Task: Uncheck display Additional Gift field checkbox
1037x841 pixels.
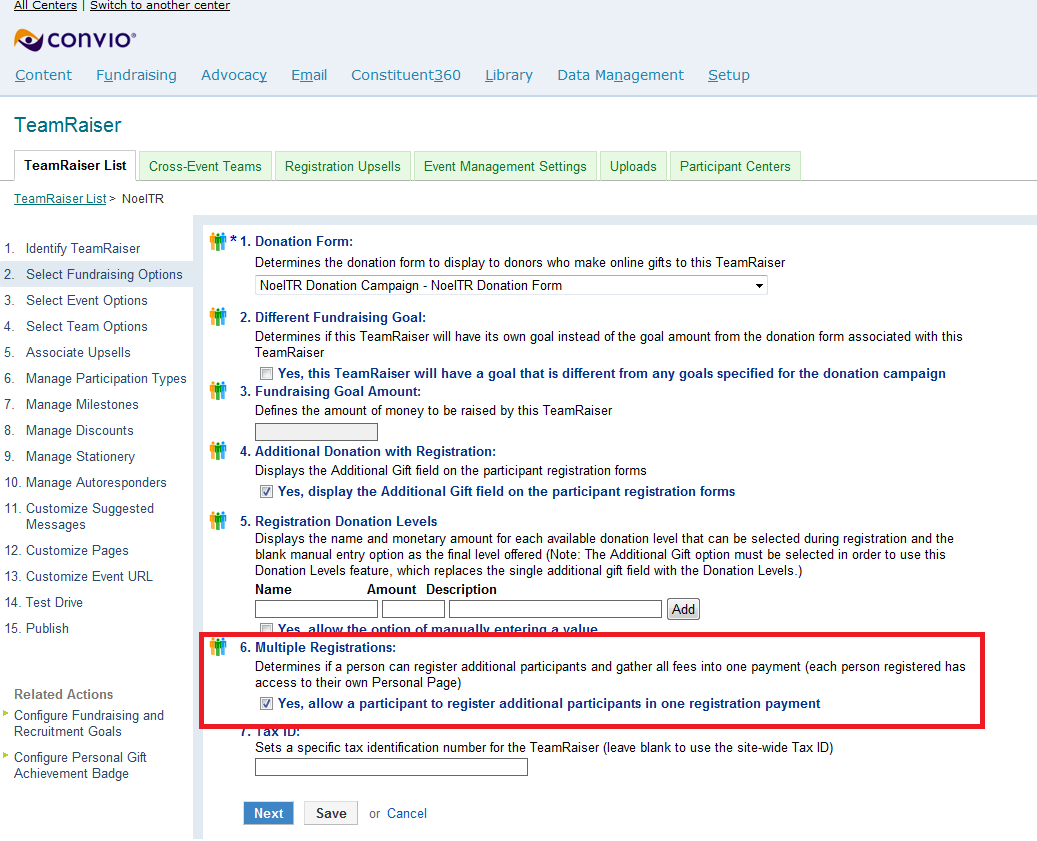Action: [x=267, y=492]
